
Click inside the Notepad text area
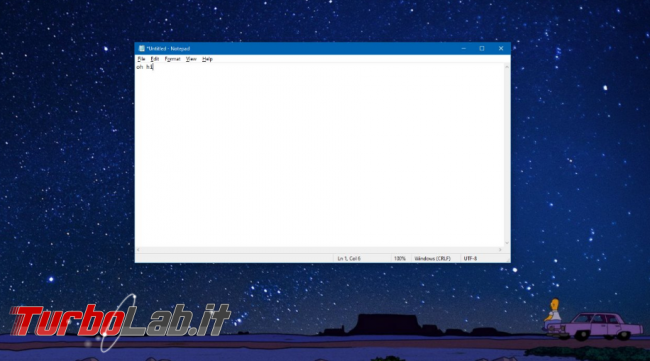[320, 155]
